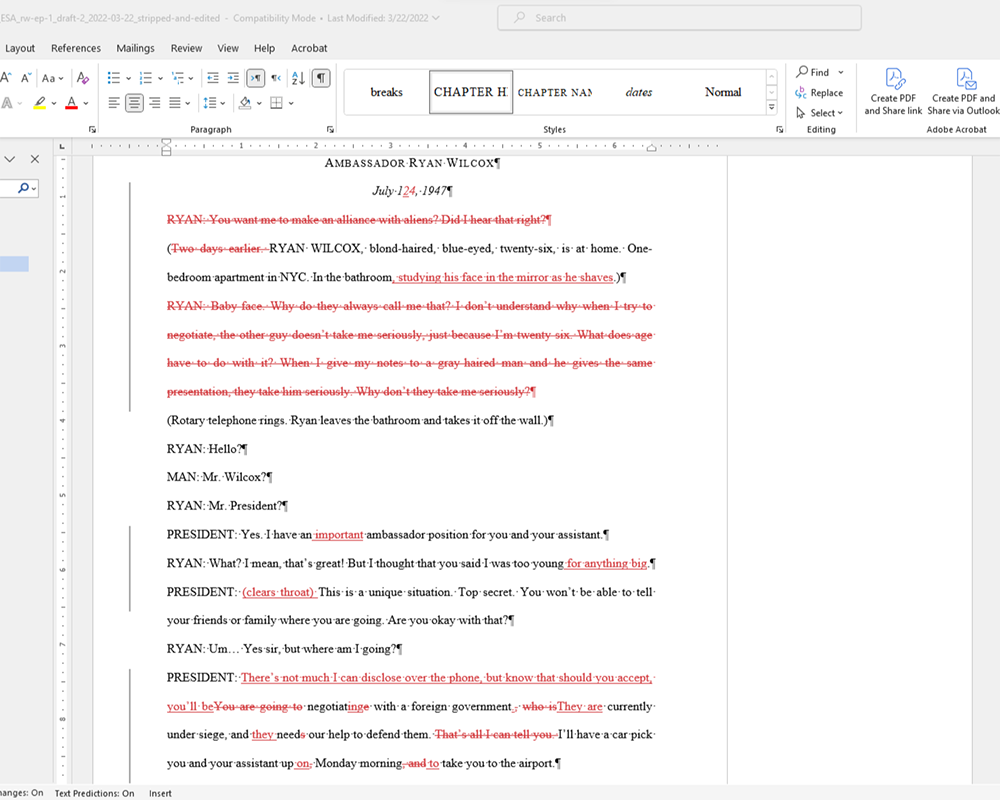
Task: Apply yellow text highlight color
Action: pos(40,103)
